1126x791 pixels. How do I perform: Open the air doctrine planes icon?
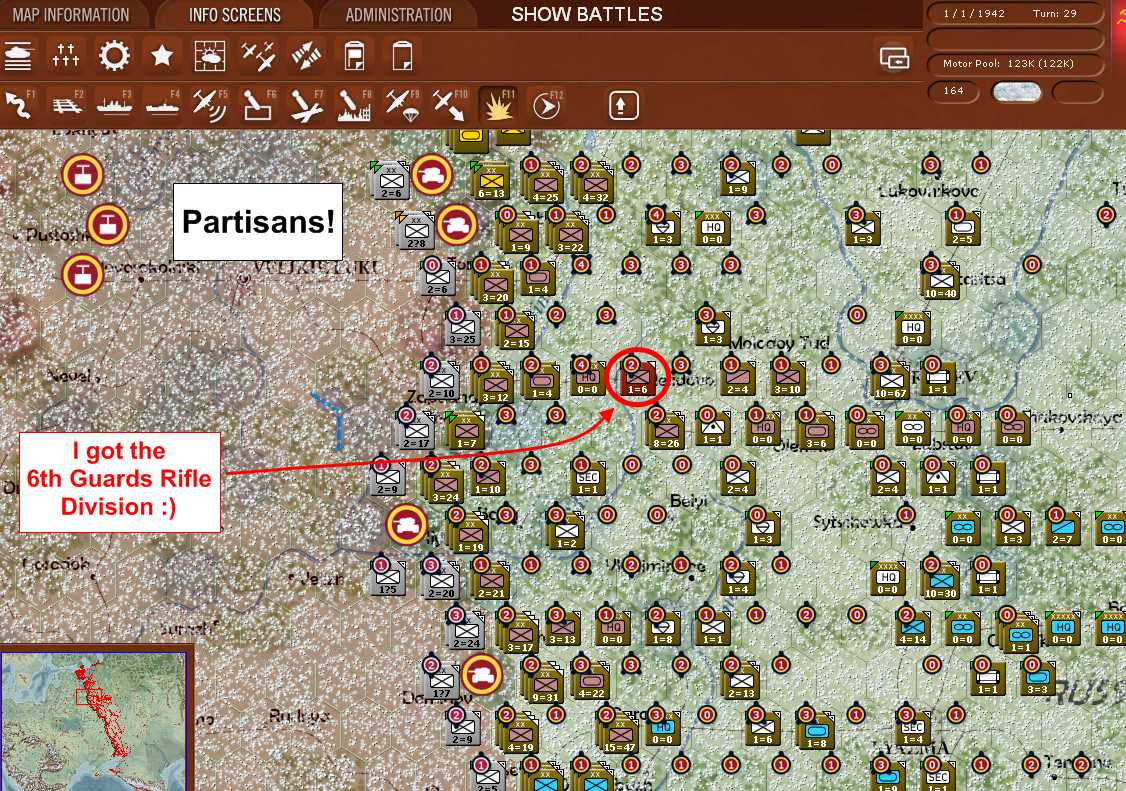(258, 56)
